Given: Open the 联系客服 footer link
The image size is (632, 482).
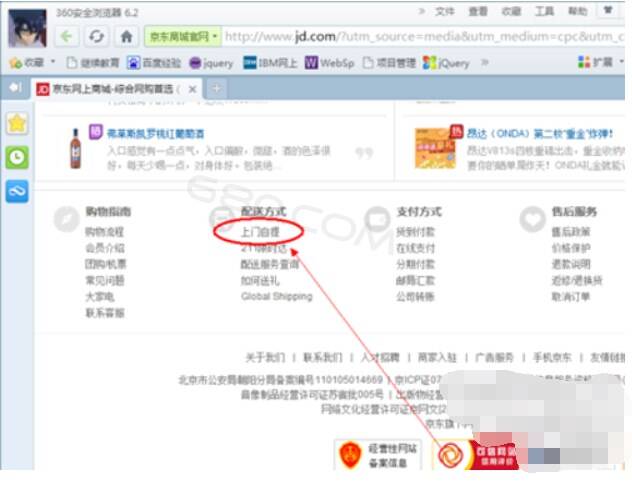Looking at the screenshot, I should click(x=104, y=313).
